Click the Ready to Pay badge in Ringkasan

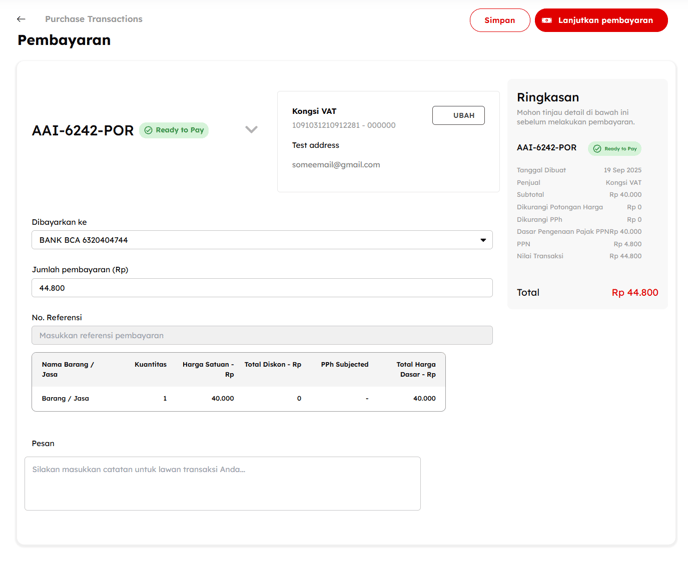(614, 148)
